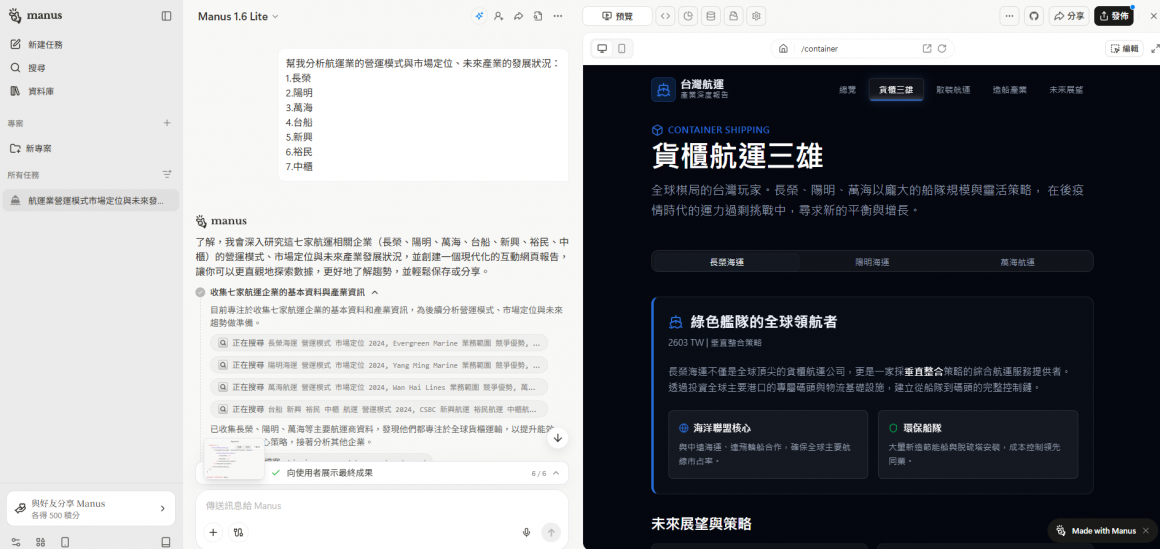Image resolution: width=1160 pixels, height=549 pixels.
Task: Open the search entry for 長榮海運 營運模式
Action: pyautogui.click(x=379, y=343)
